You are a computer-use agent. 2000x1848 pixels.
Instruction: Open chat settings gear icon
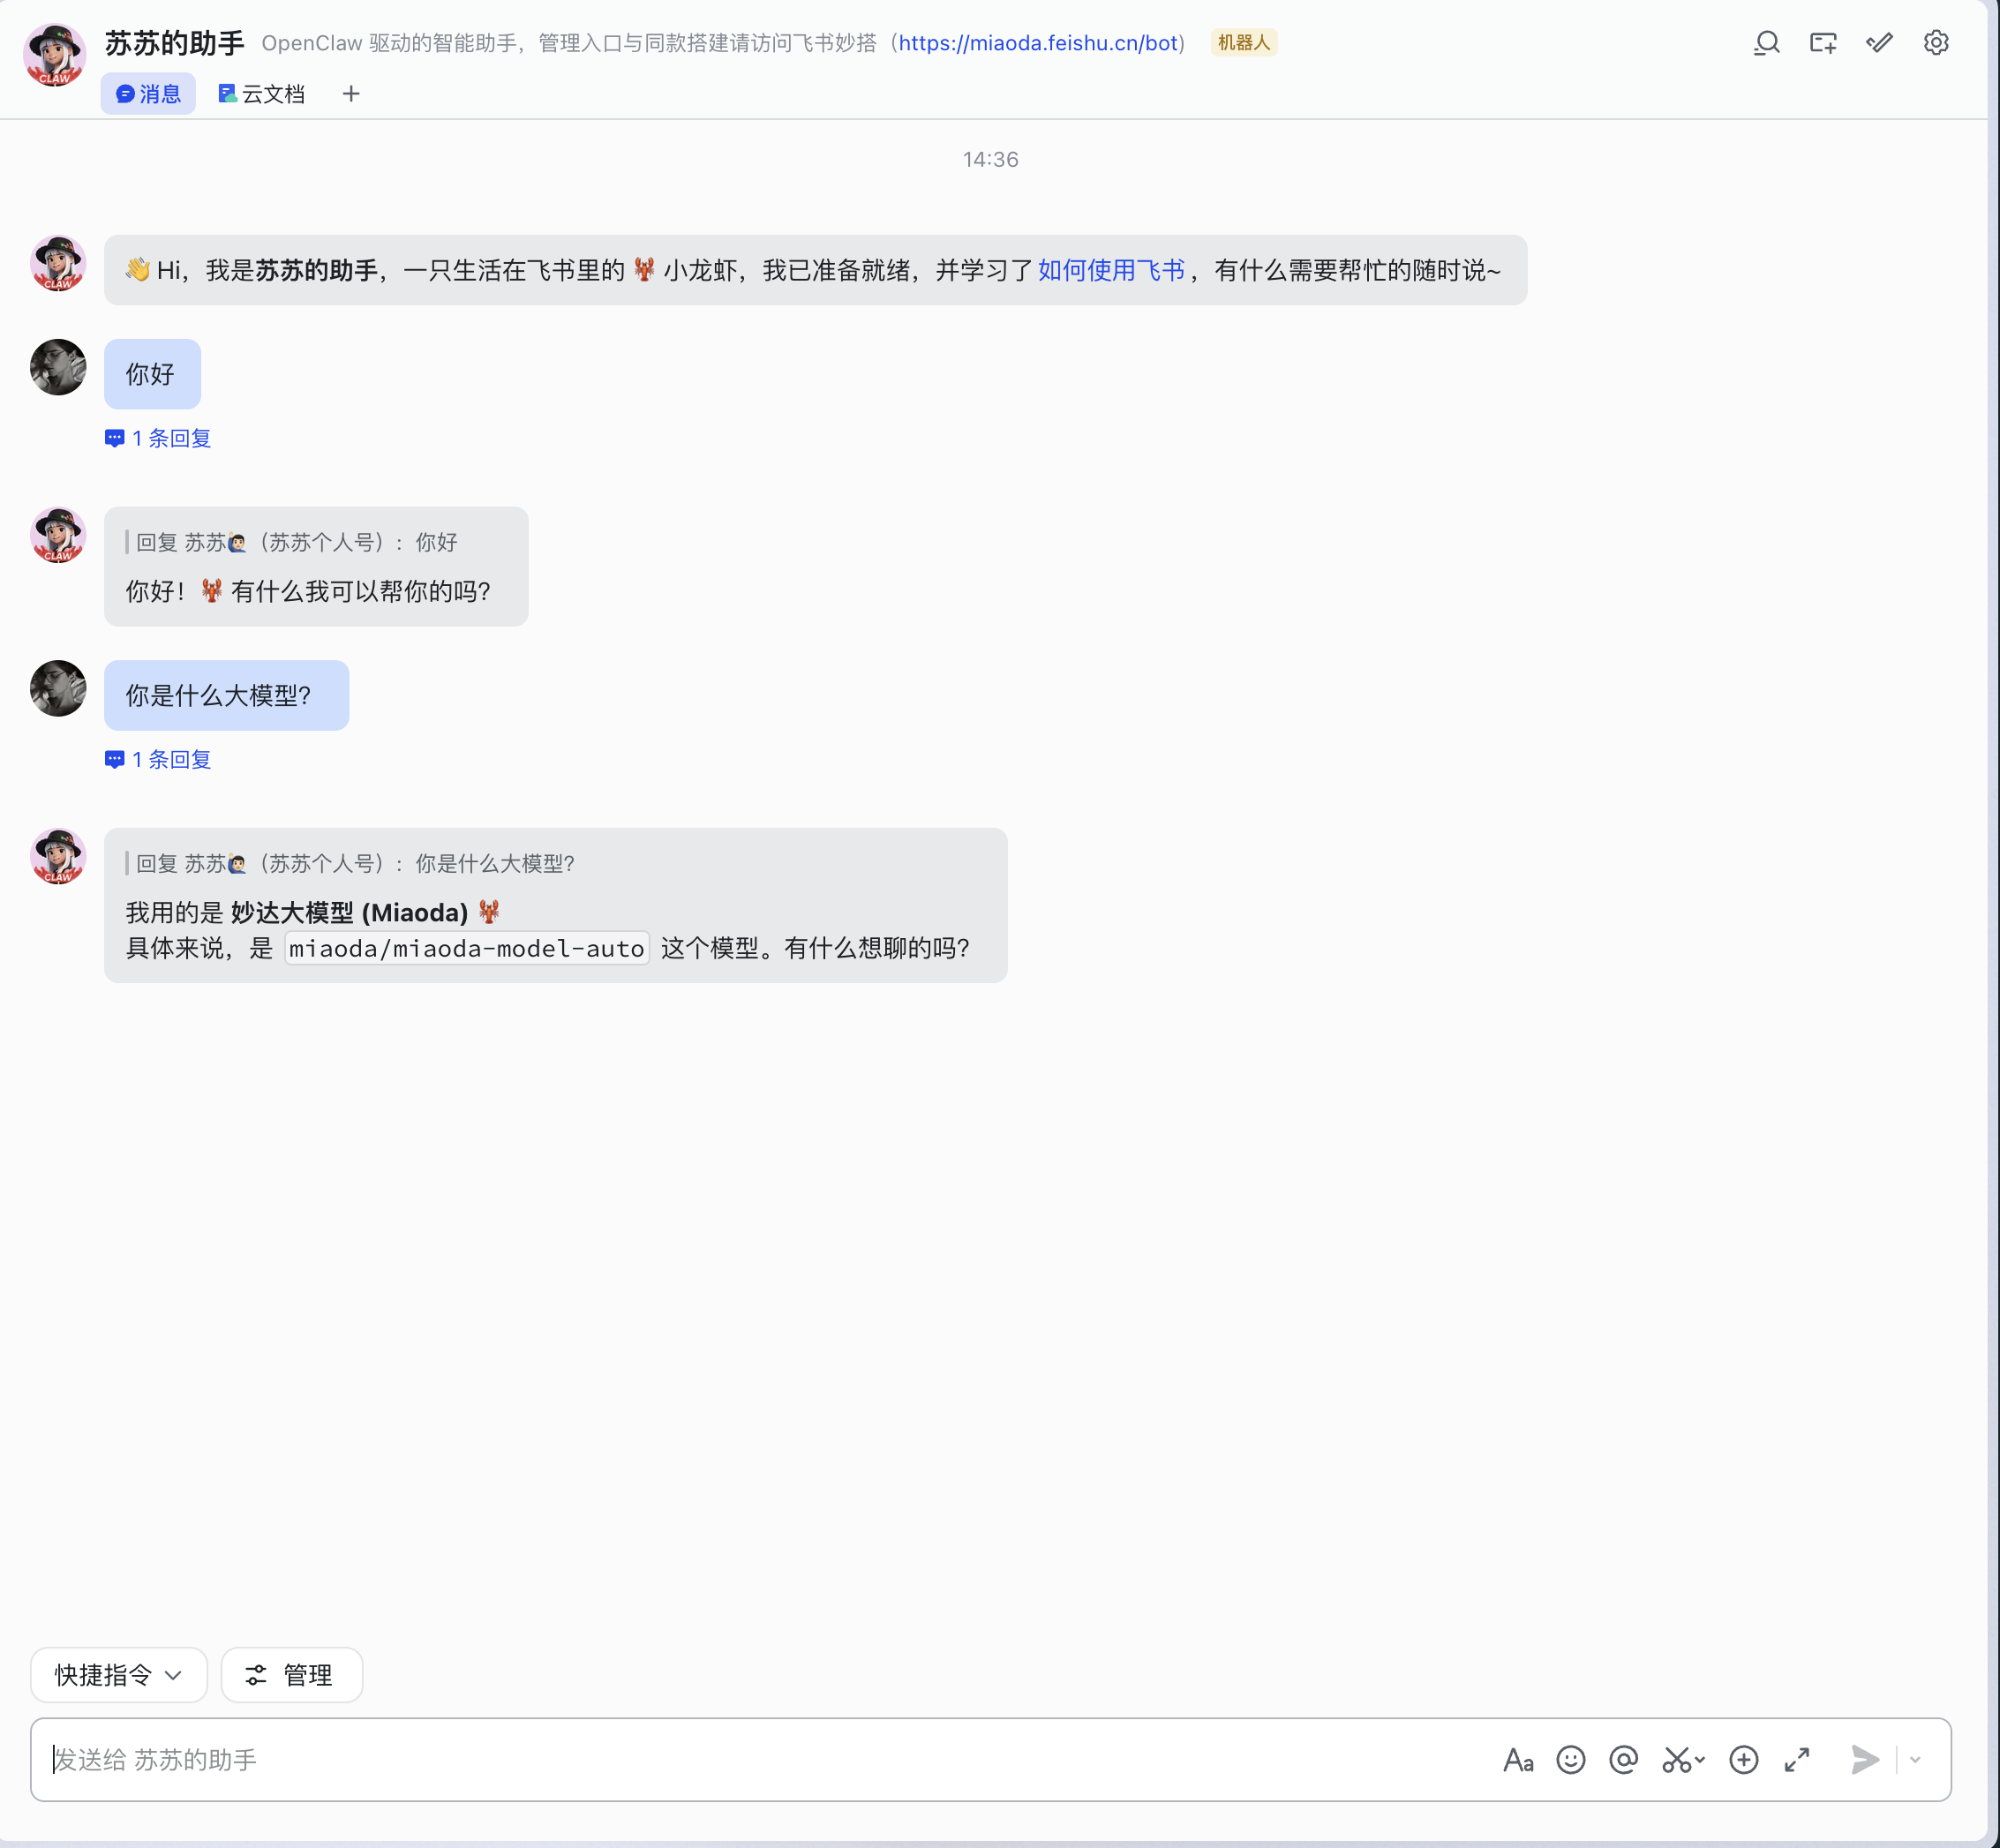1936,43
